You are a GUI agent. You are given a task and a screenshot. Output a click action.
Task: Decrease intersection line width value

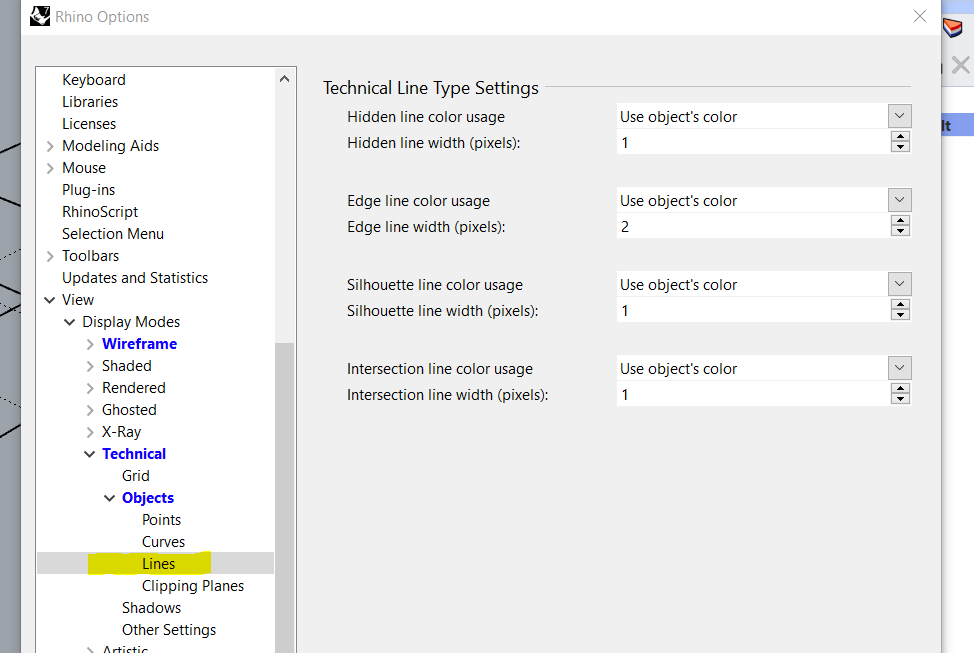point(901,400)
